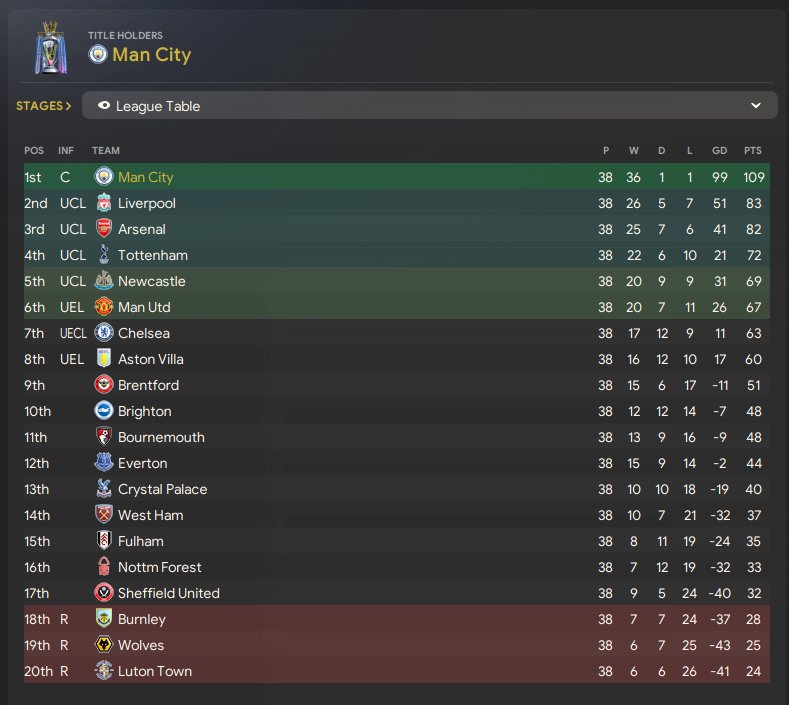
Task: Open the Aston Villa team link
Action: [x=151, y=359]
